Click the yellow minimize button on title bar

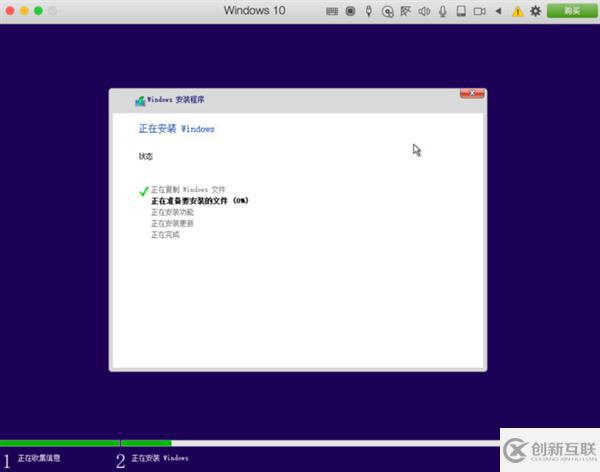[24, 11]
